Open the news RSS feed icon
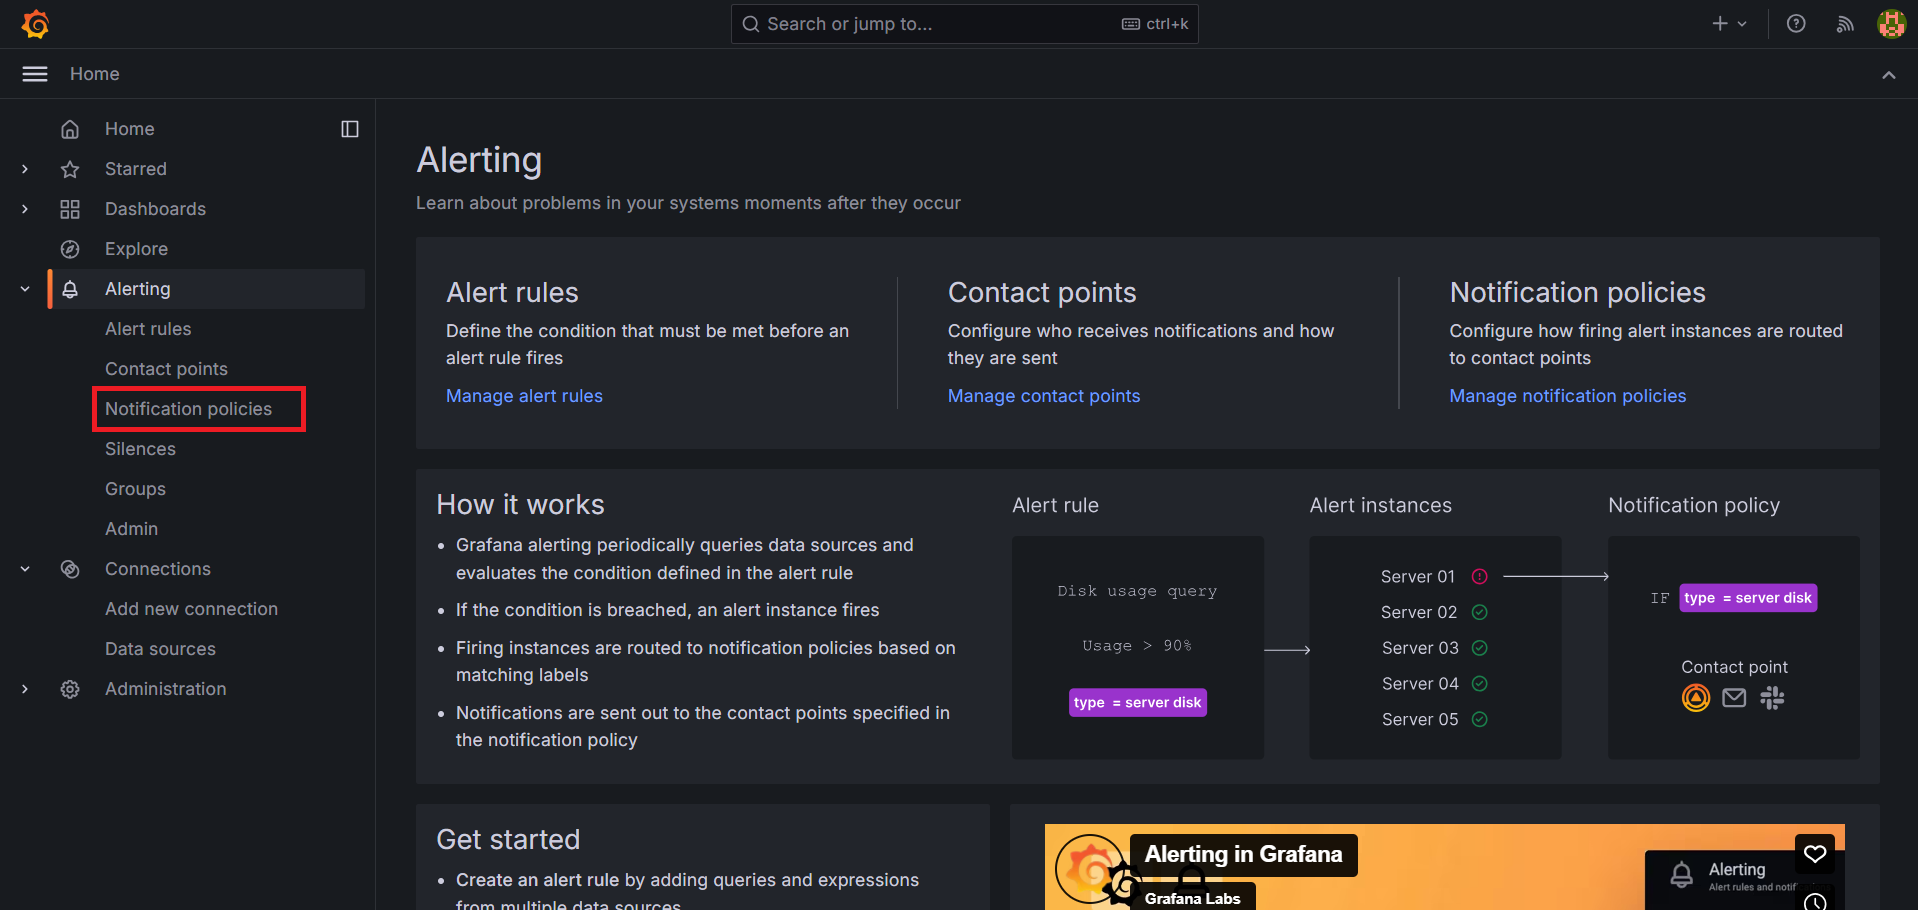This screenshot has width=1918, height=910. pos(1845,24)
